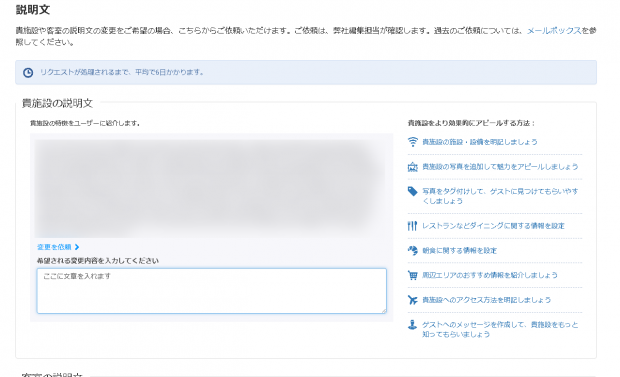Click the 説明文 page heading

point(33,10)
